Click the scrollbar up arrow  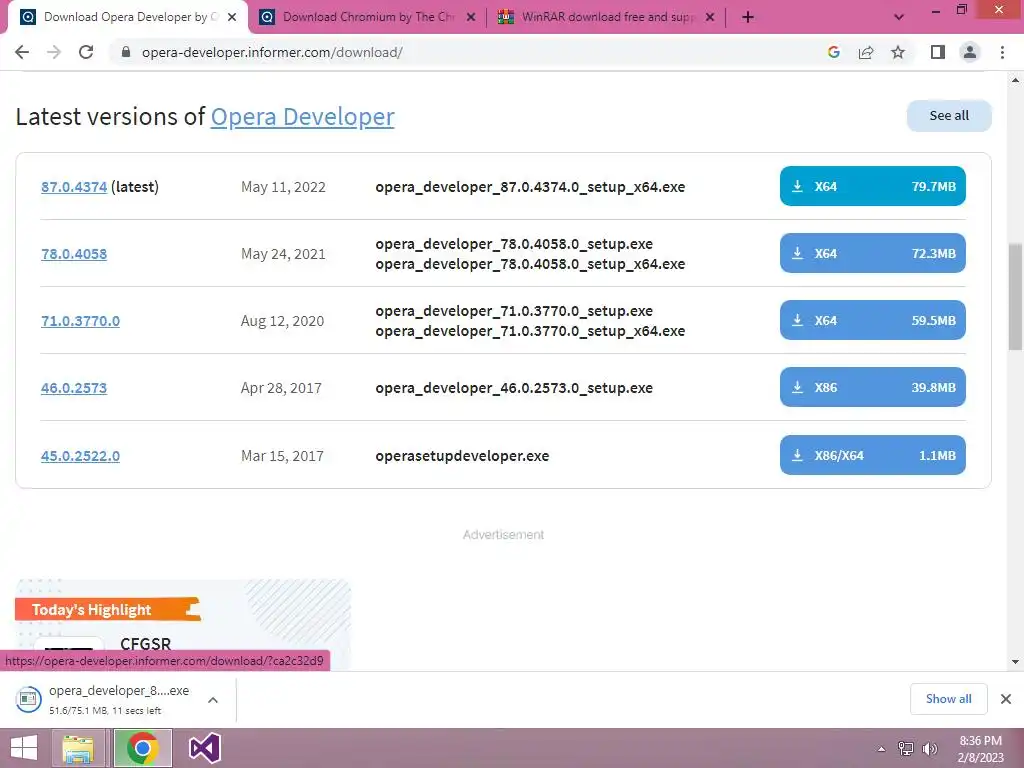(x=1015, y=80)
